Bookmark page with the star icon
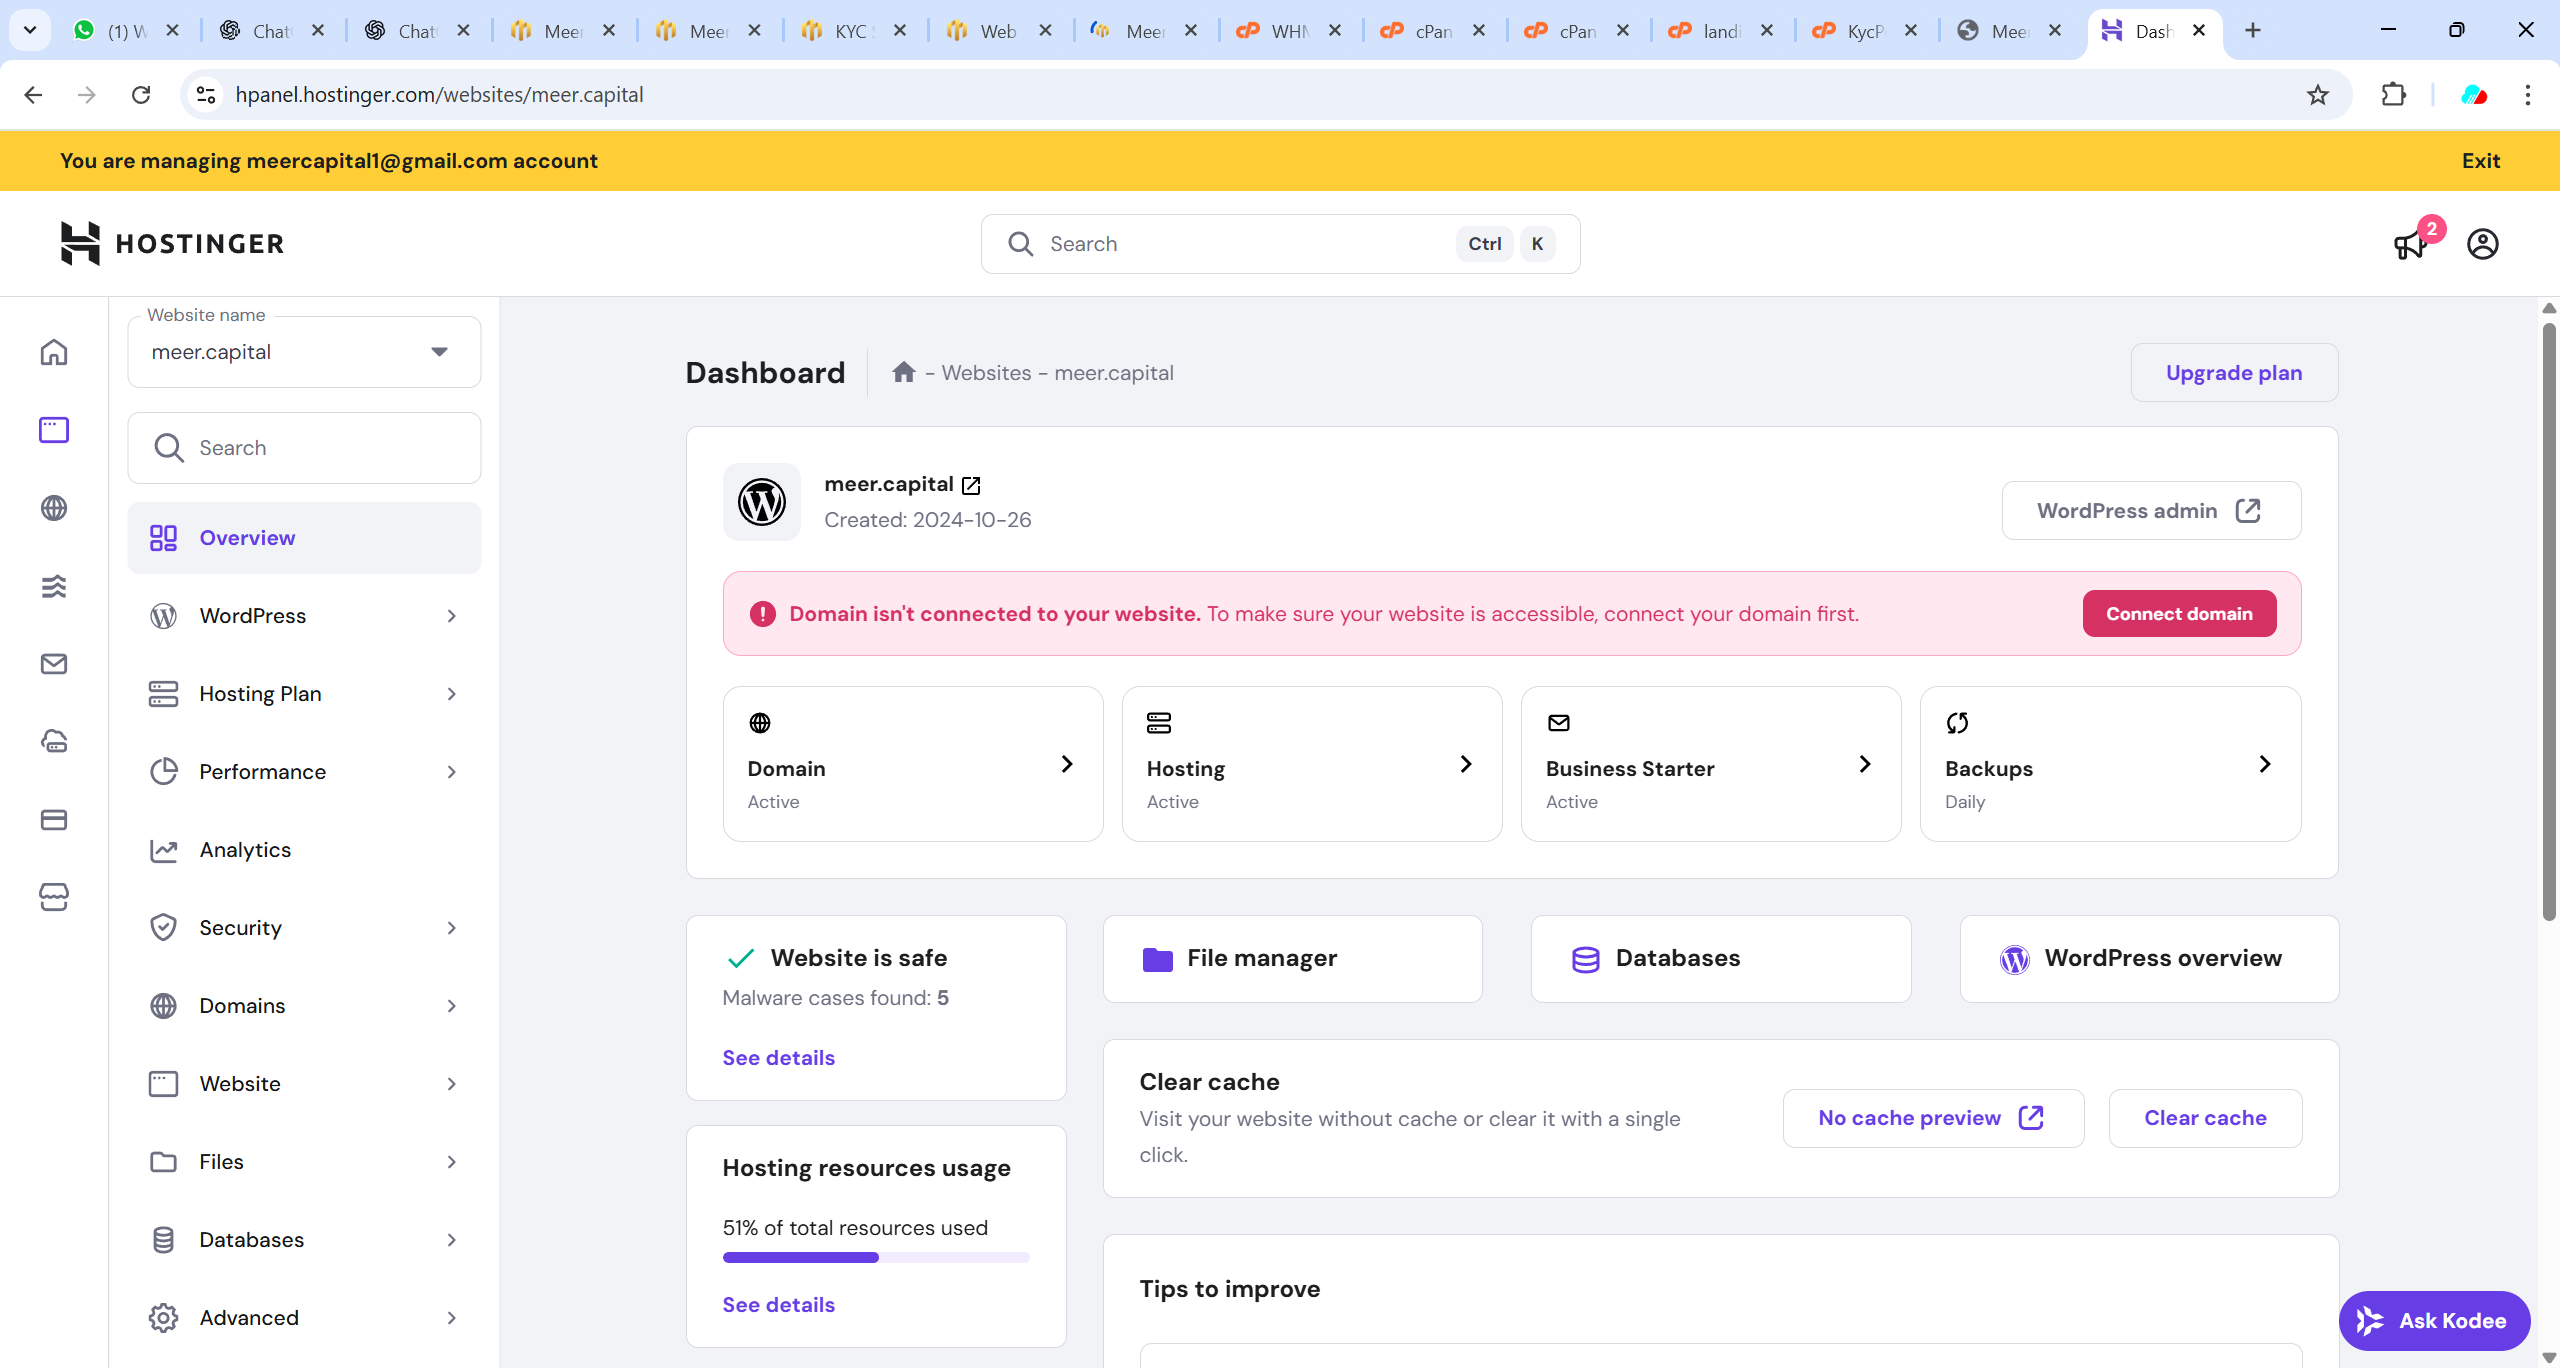Viewport: 2560px width, 1368px height. coord(2317,95)
